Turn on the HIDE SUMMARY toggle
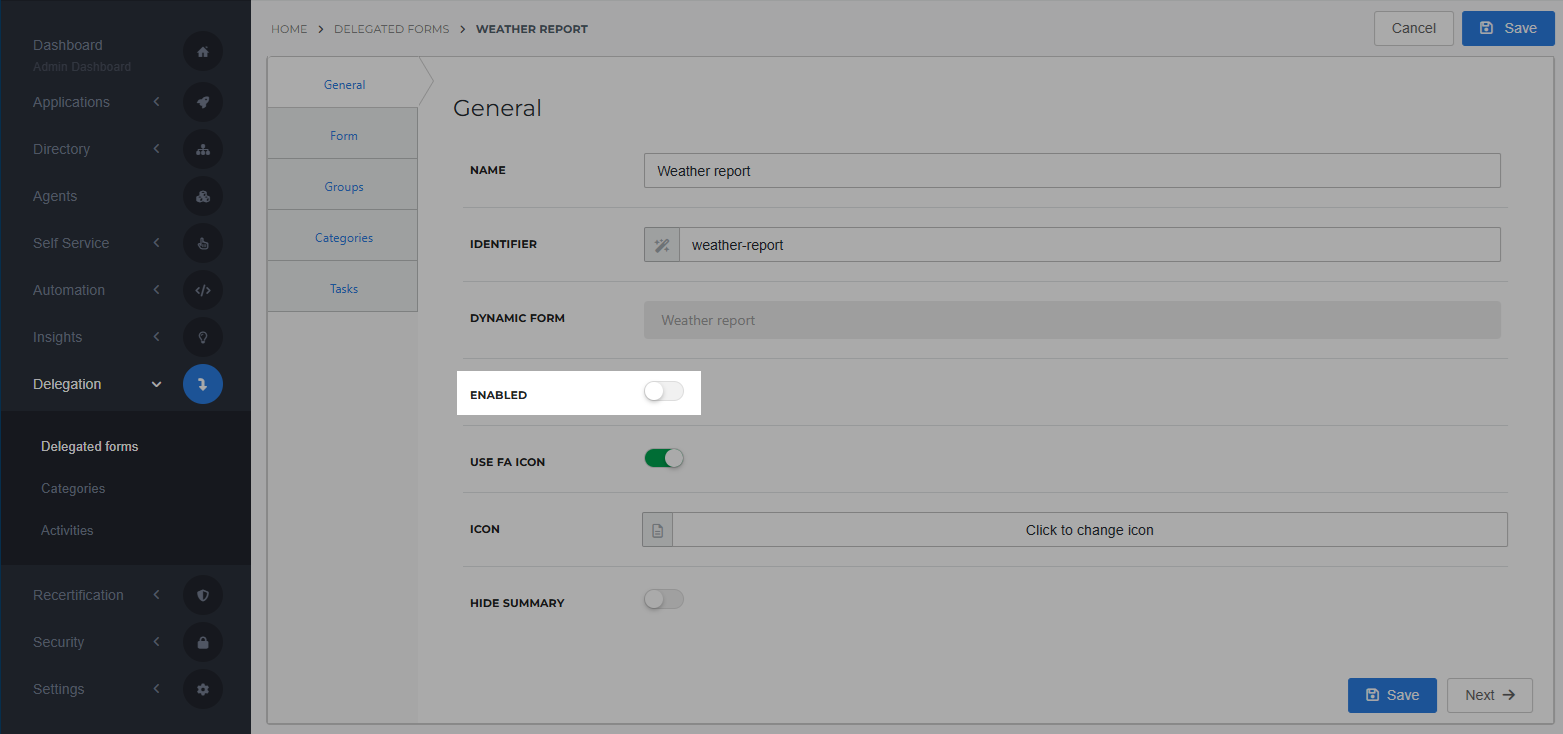The width and height of the screenshot is (1563, 734). pyautogui.click(x=663, y=599)
